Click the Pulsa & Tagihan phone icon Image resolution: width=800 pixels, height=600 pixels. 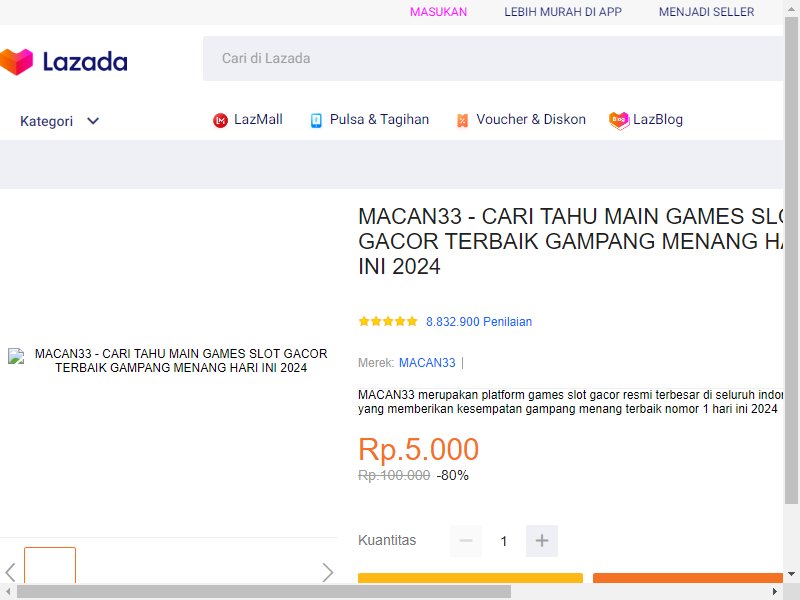(316, 120)
